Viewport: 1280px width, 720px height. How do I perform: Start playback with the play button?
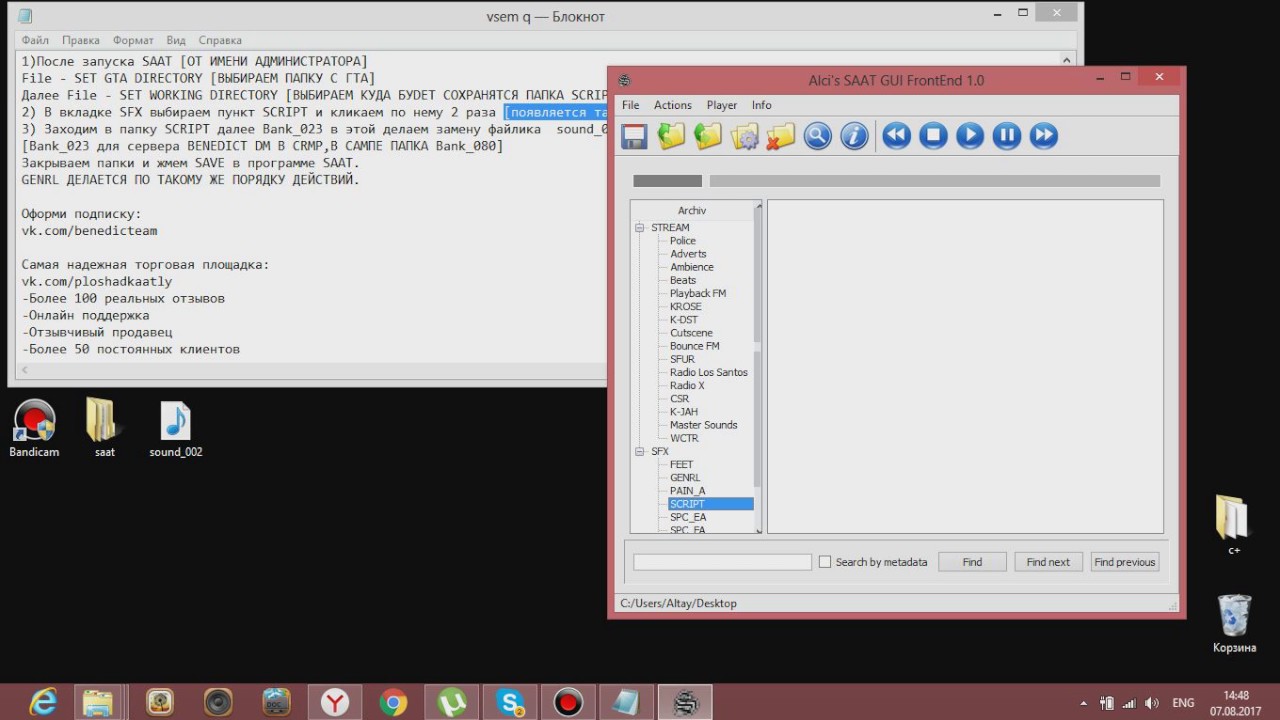[x=970, y=136]
